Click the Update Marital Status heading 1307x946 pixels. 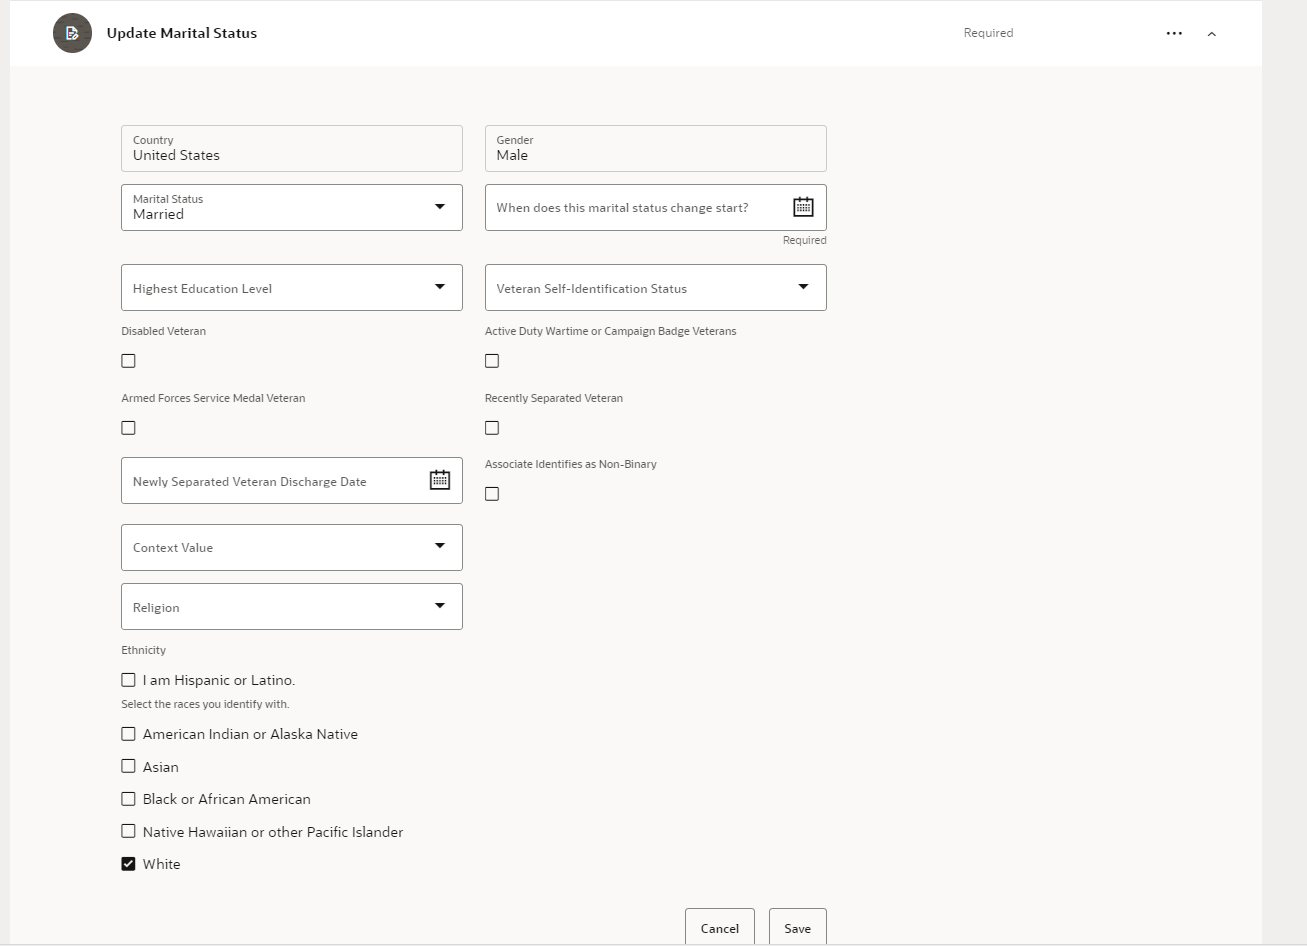(x=182, y=33)
